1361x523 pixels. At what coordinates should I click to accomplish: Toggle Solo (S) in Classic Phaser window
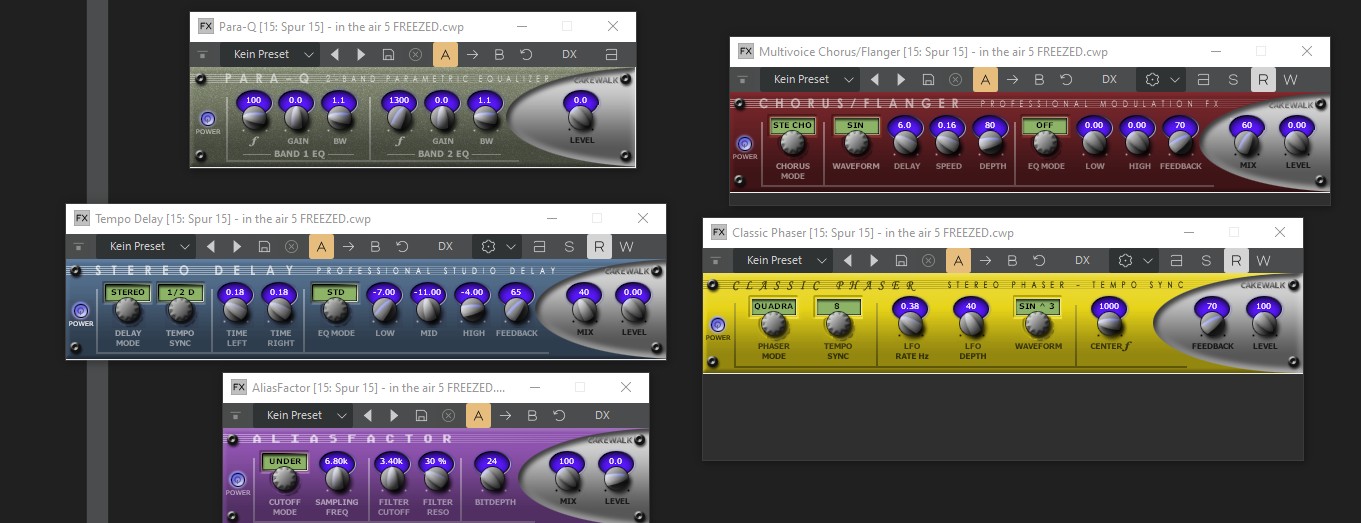1206,260
